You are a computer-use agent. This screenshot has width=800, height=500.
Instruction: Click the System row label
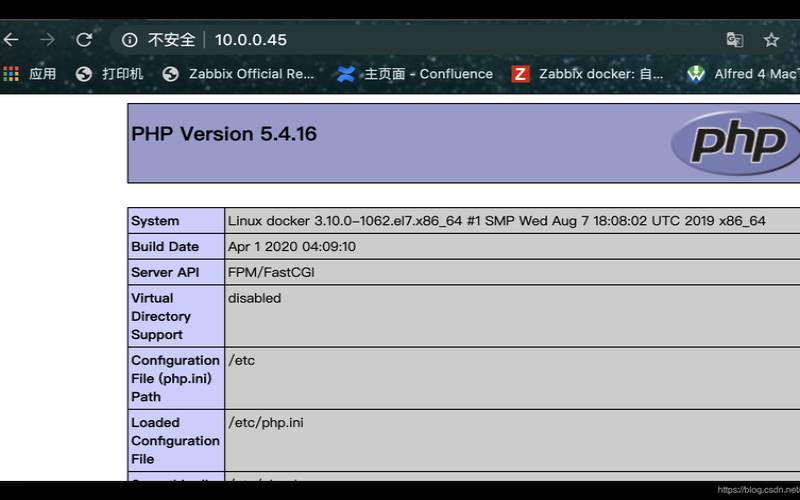(x=155, y=221)
